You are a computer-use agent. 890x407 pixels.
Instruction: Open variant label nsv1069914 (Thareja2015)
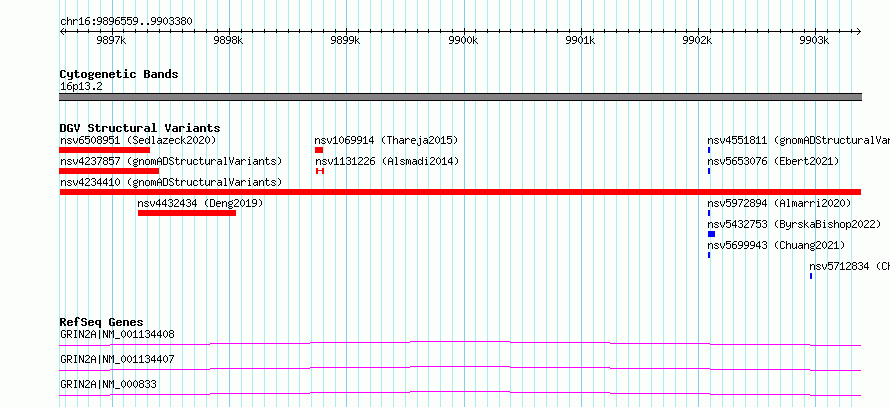[x=386, y=140]
